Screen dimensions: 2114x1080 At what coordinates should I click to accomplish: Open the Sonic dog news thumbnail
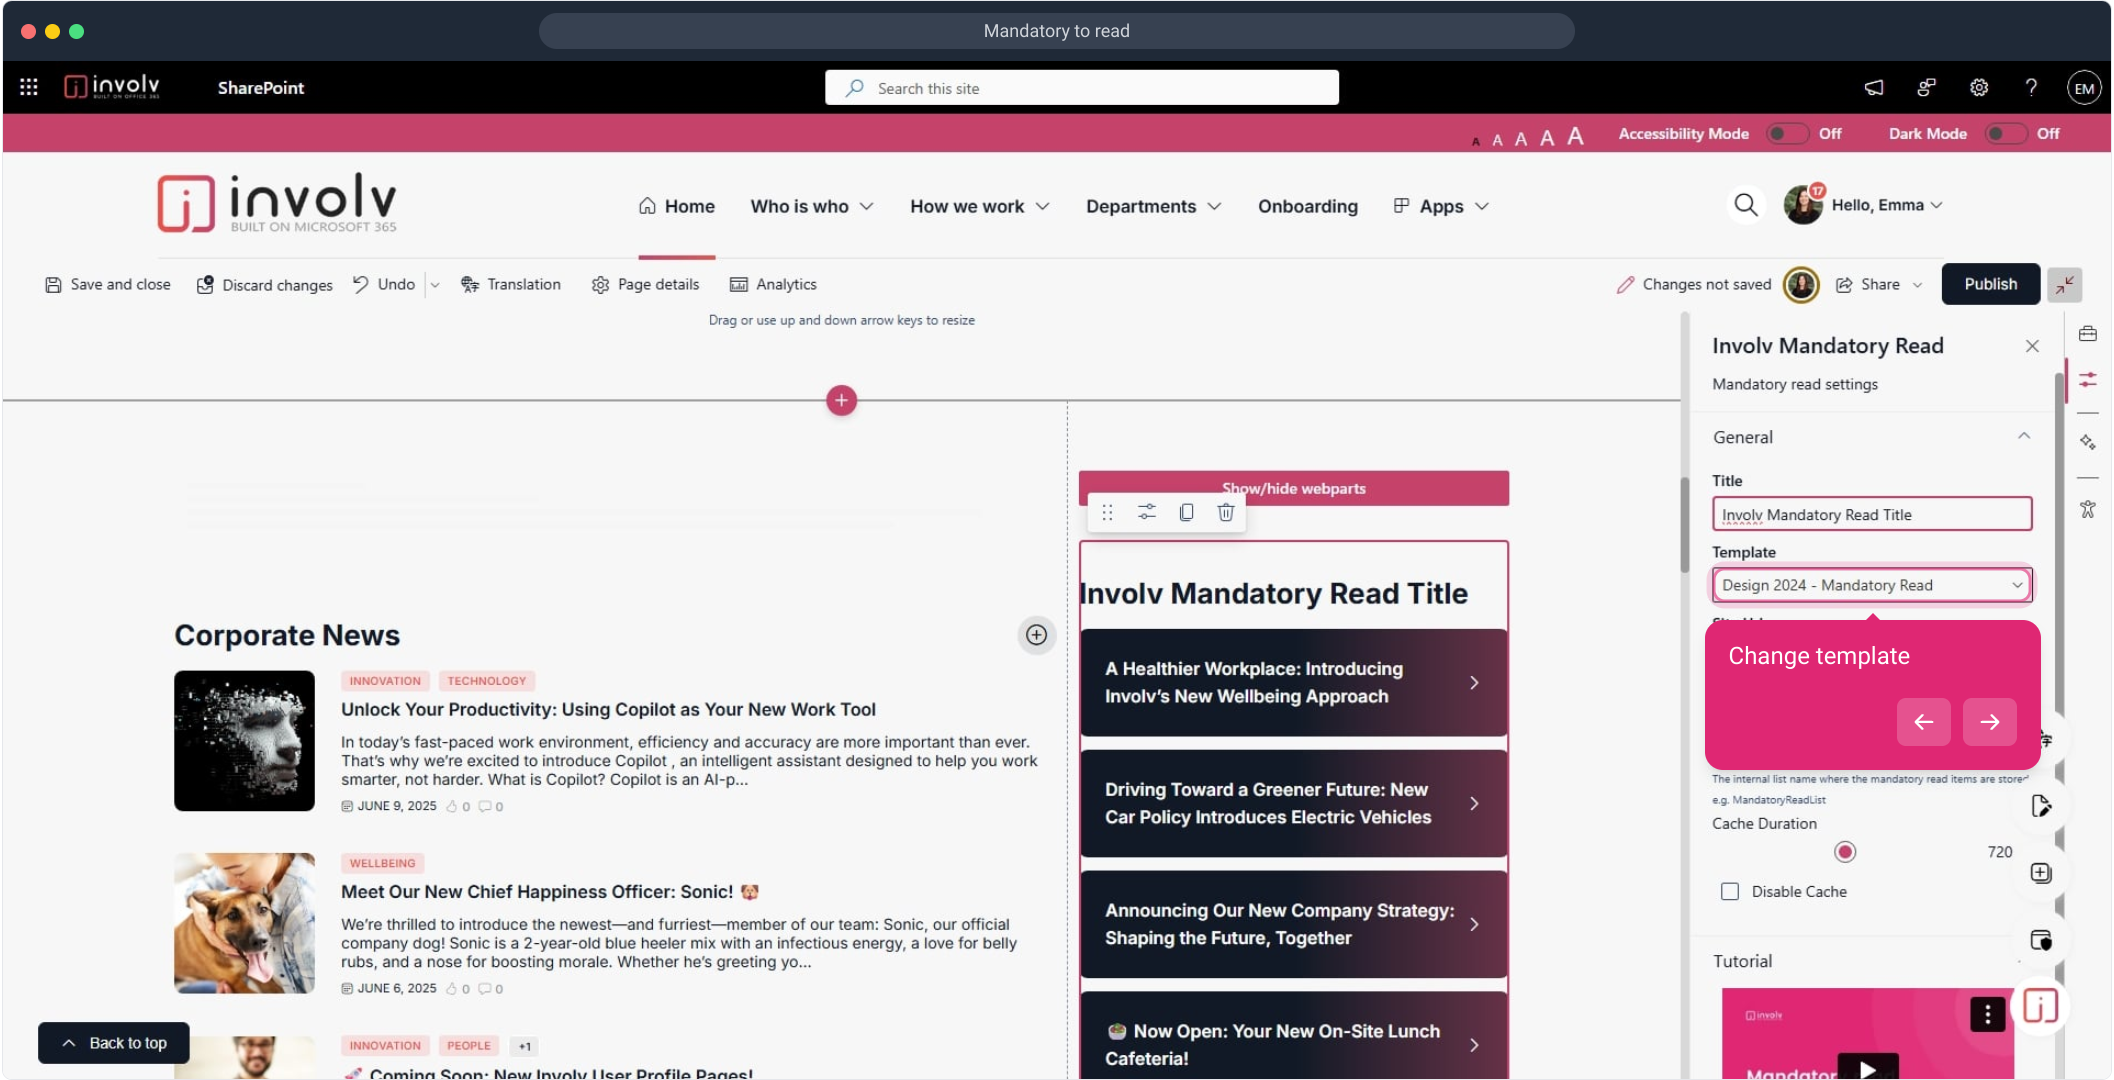244,923
